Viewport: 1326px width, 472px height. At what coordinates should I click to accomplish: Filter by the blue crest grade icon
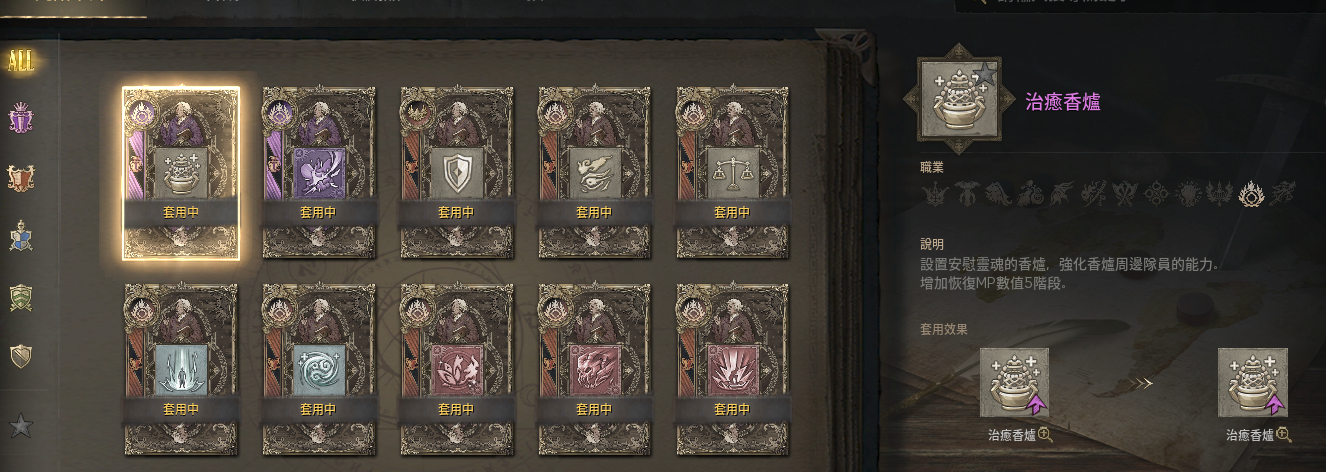[x=21, y=237]
